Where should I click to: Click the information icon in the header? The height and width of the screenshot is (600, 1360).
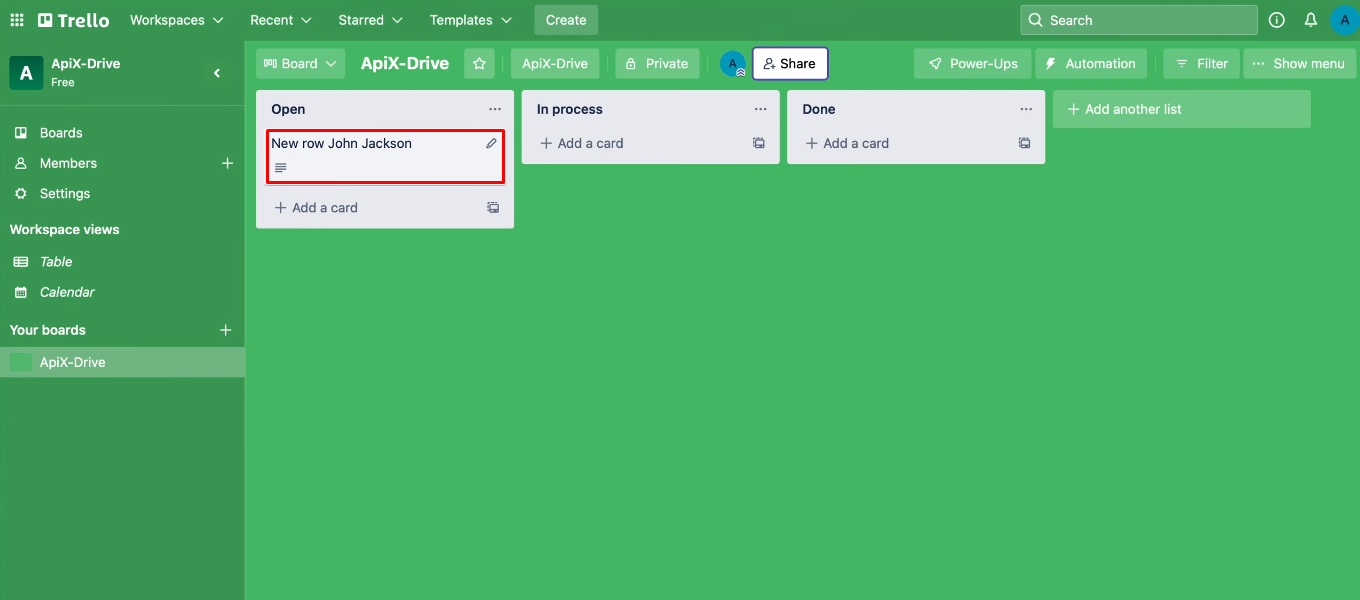coord(1276,19)
